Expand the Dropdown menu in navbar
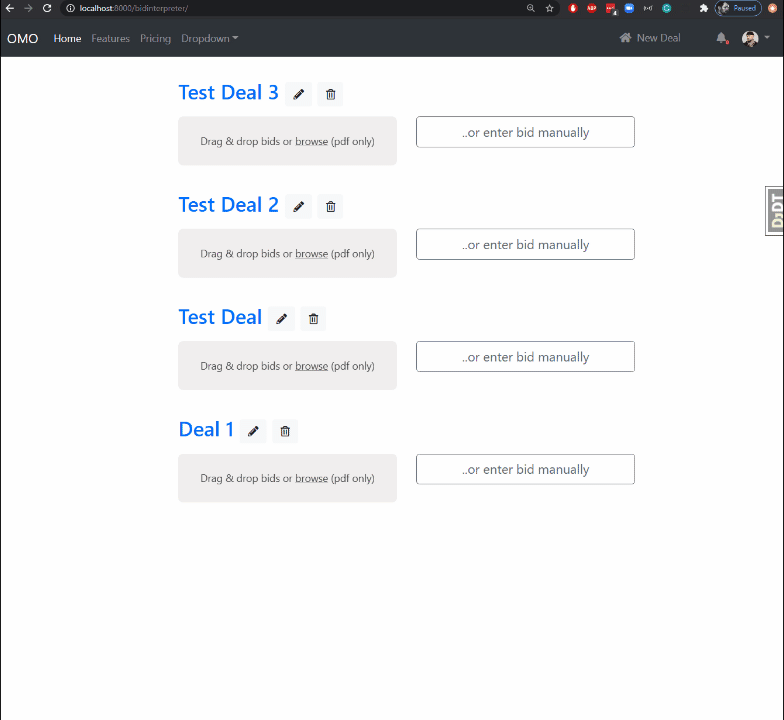 point(209,38)
